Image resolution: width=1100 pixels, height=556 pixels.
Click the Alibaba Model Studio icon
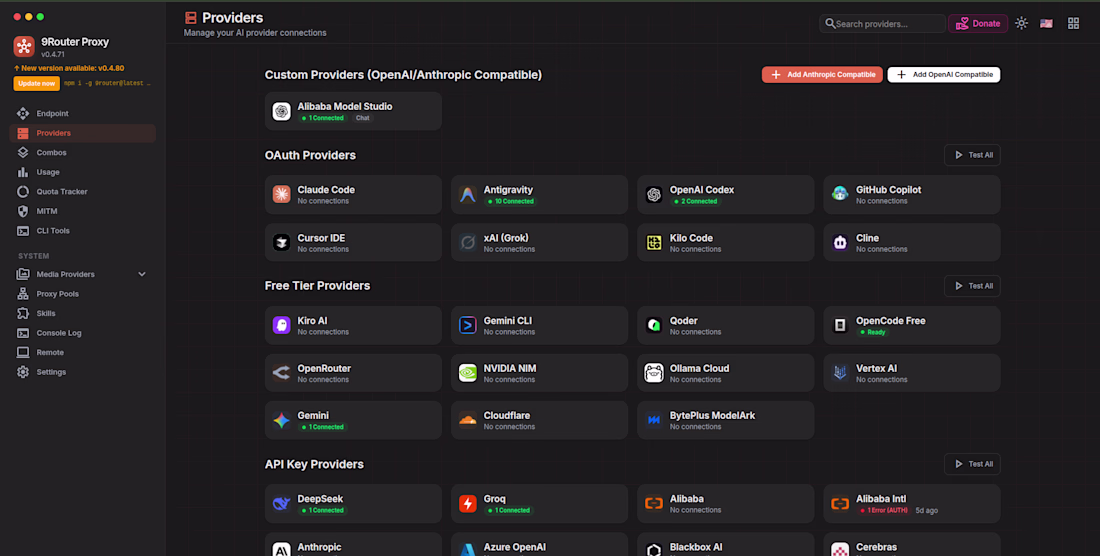pos(281,111)
